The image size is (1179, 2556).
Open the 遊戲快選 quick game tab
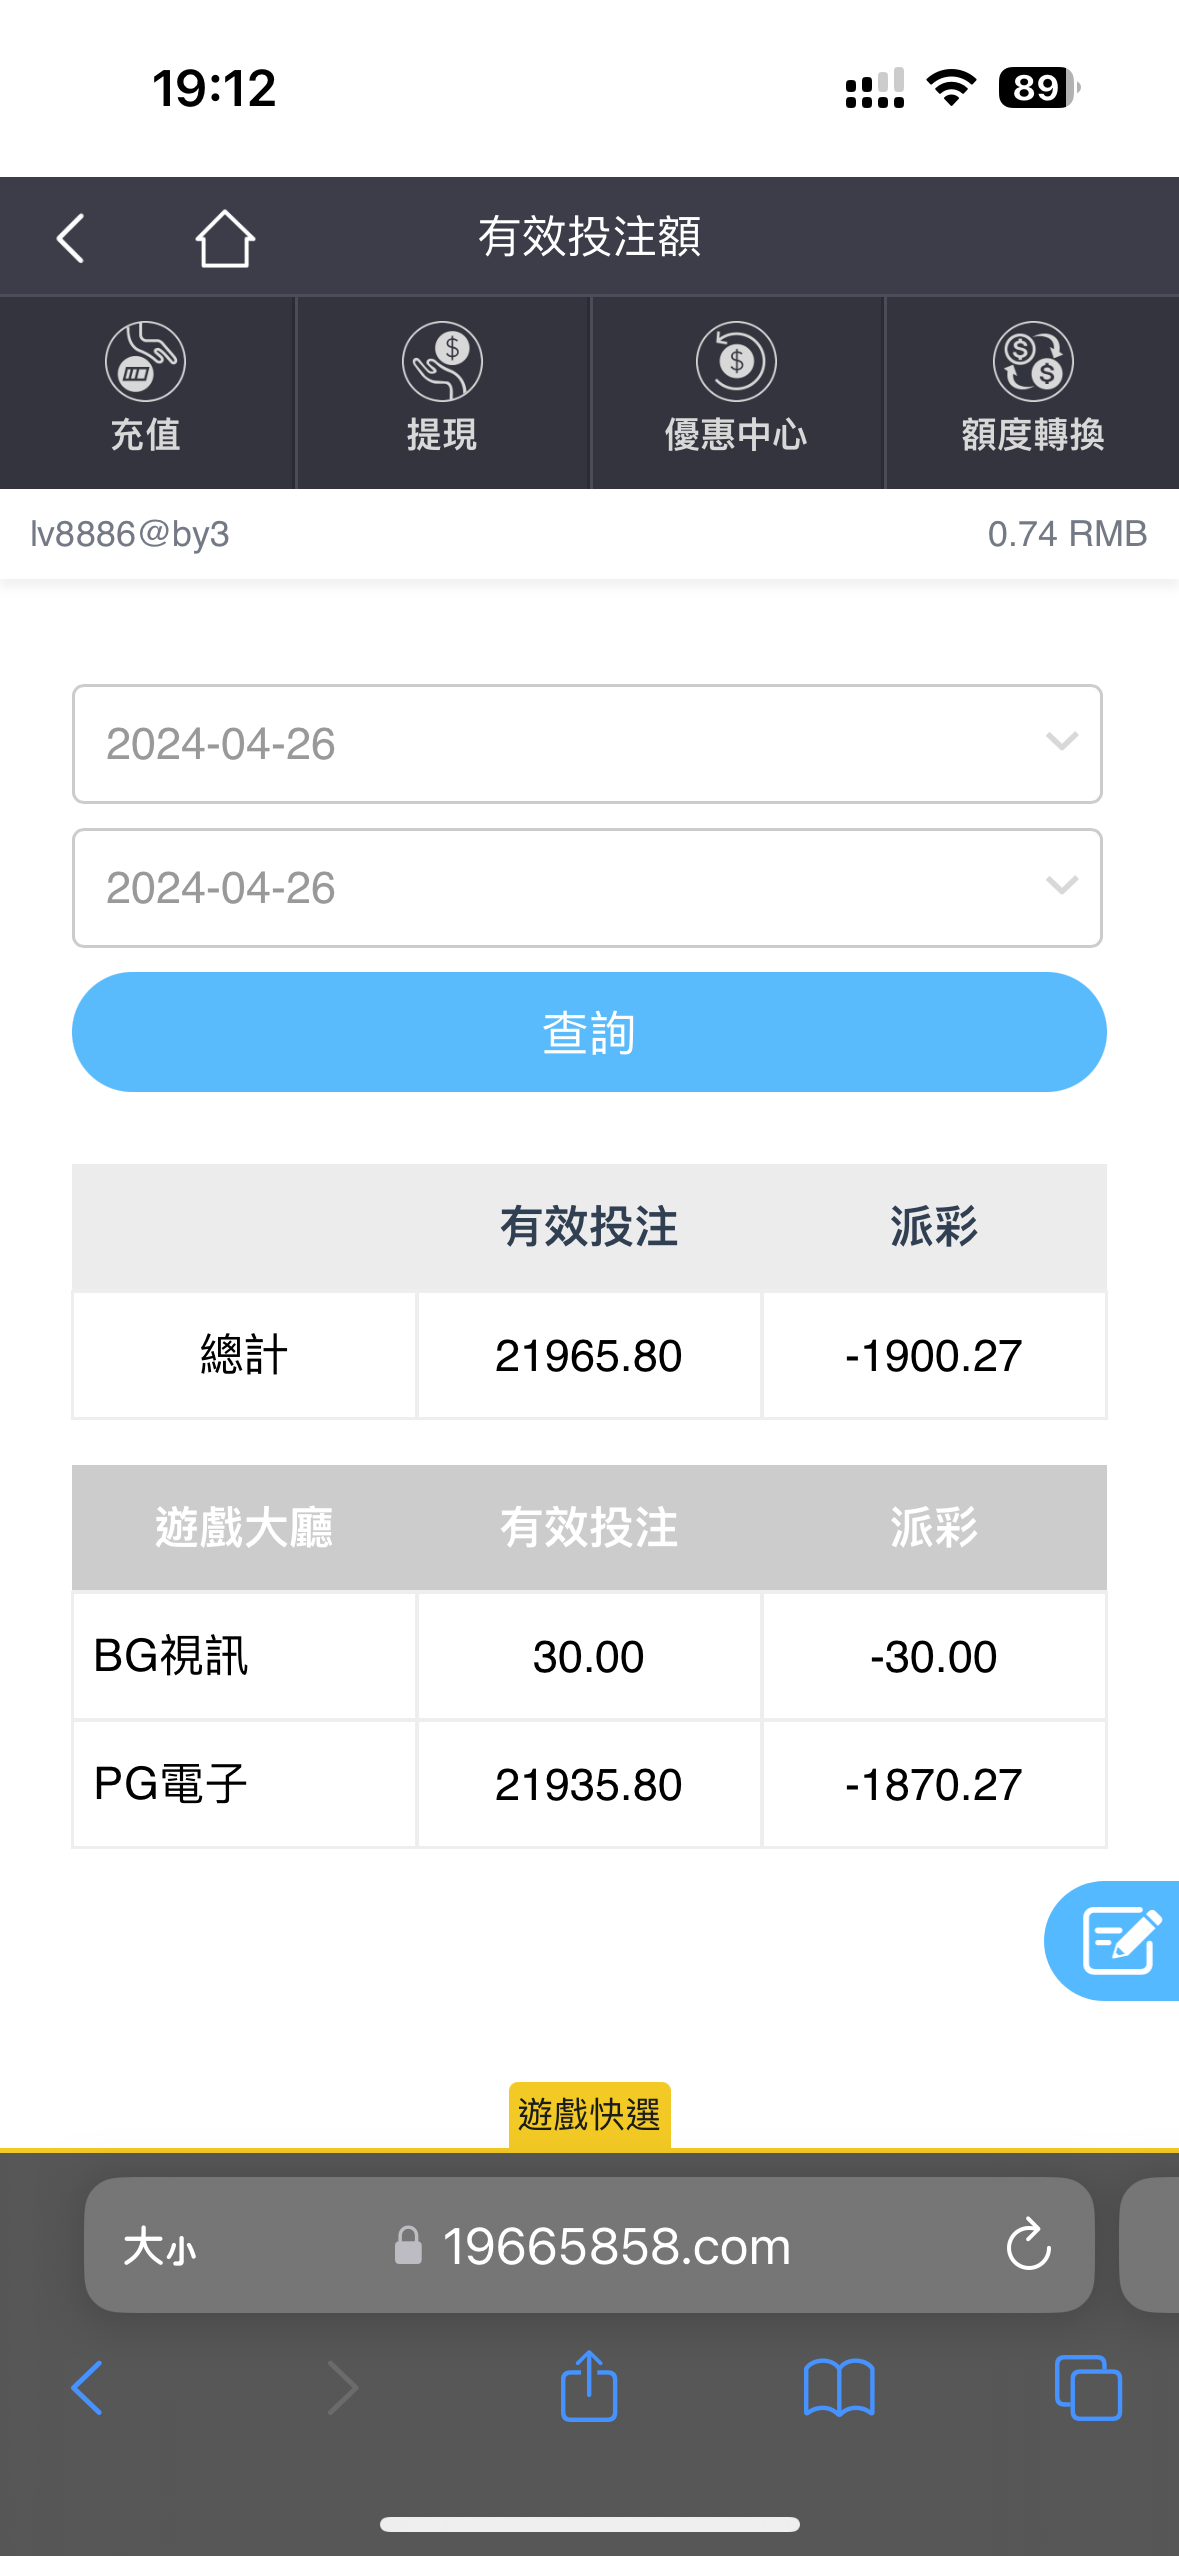(x=589, y=2114)
